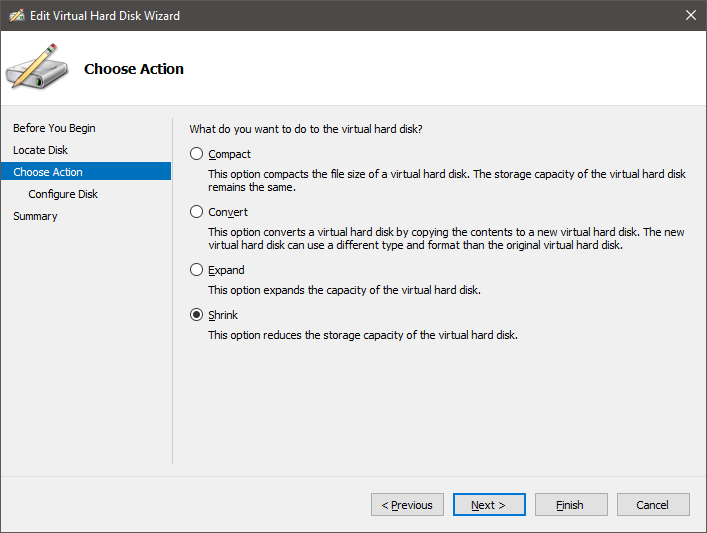Click the Previous button
This screenshot has height=533, width=707.
point(407,505)
